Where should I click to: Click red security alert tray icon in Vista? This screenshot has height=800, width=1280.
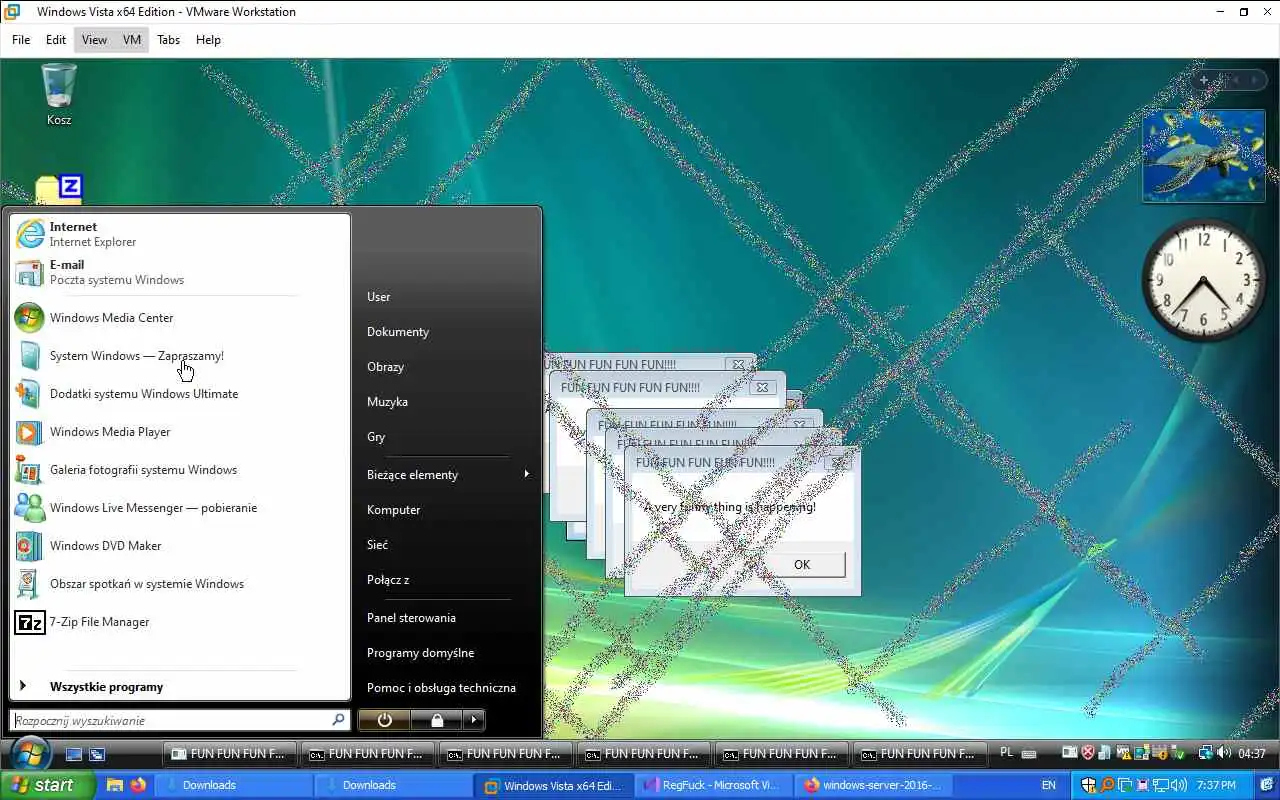pyautogui.click(x=1088, y=753)
